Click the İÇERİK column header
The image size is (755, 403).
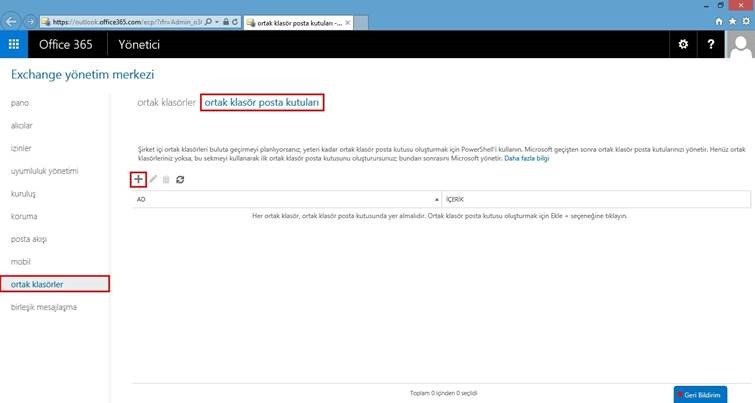click(x=596, y=199)
